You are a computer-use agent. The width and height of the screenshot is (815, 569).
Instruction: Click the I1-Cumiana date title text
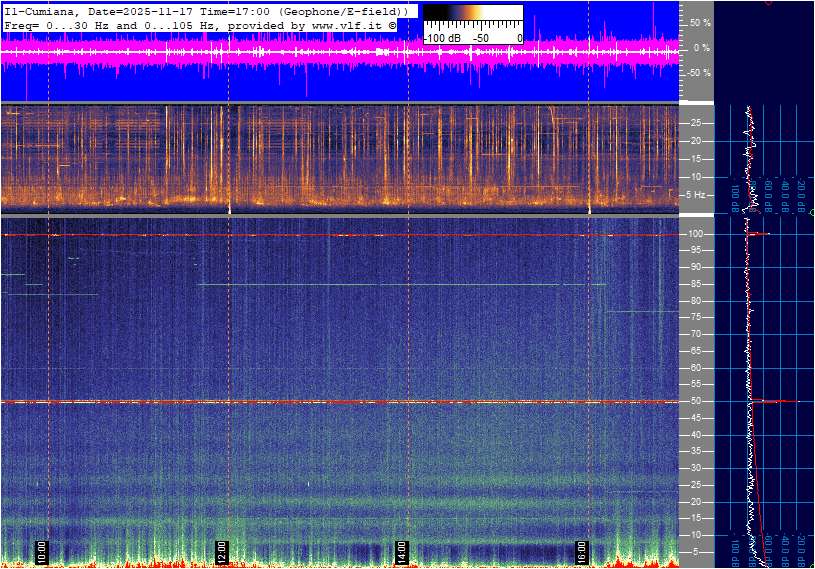click(100, 10)
